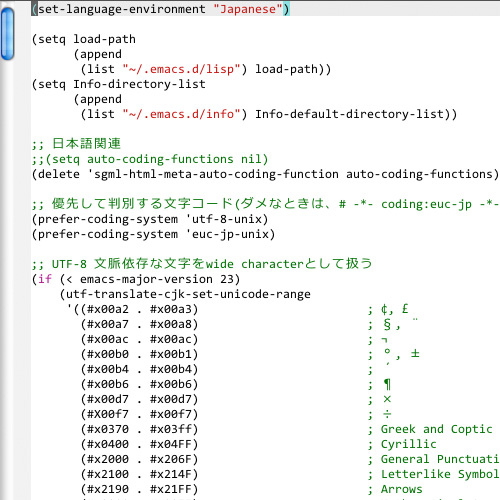Screen dimensions: 500x500
Task: Click the pair (#x00b6 . #x00b6)
Action: (139, 384)
